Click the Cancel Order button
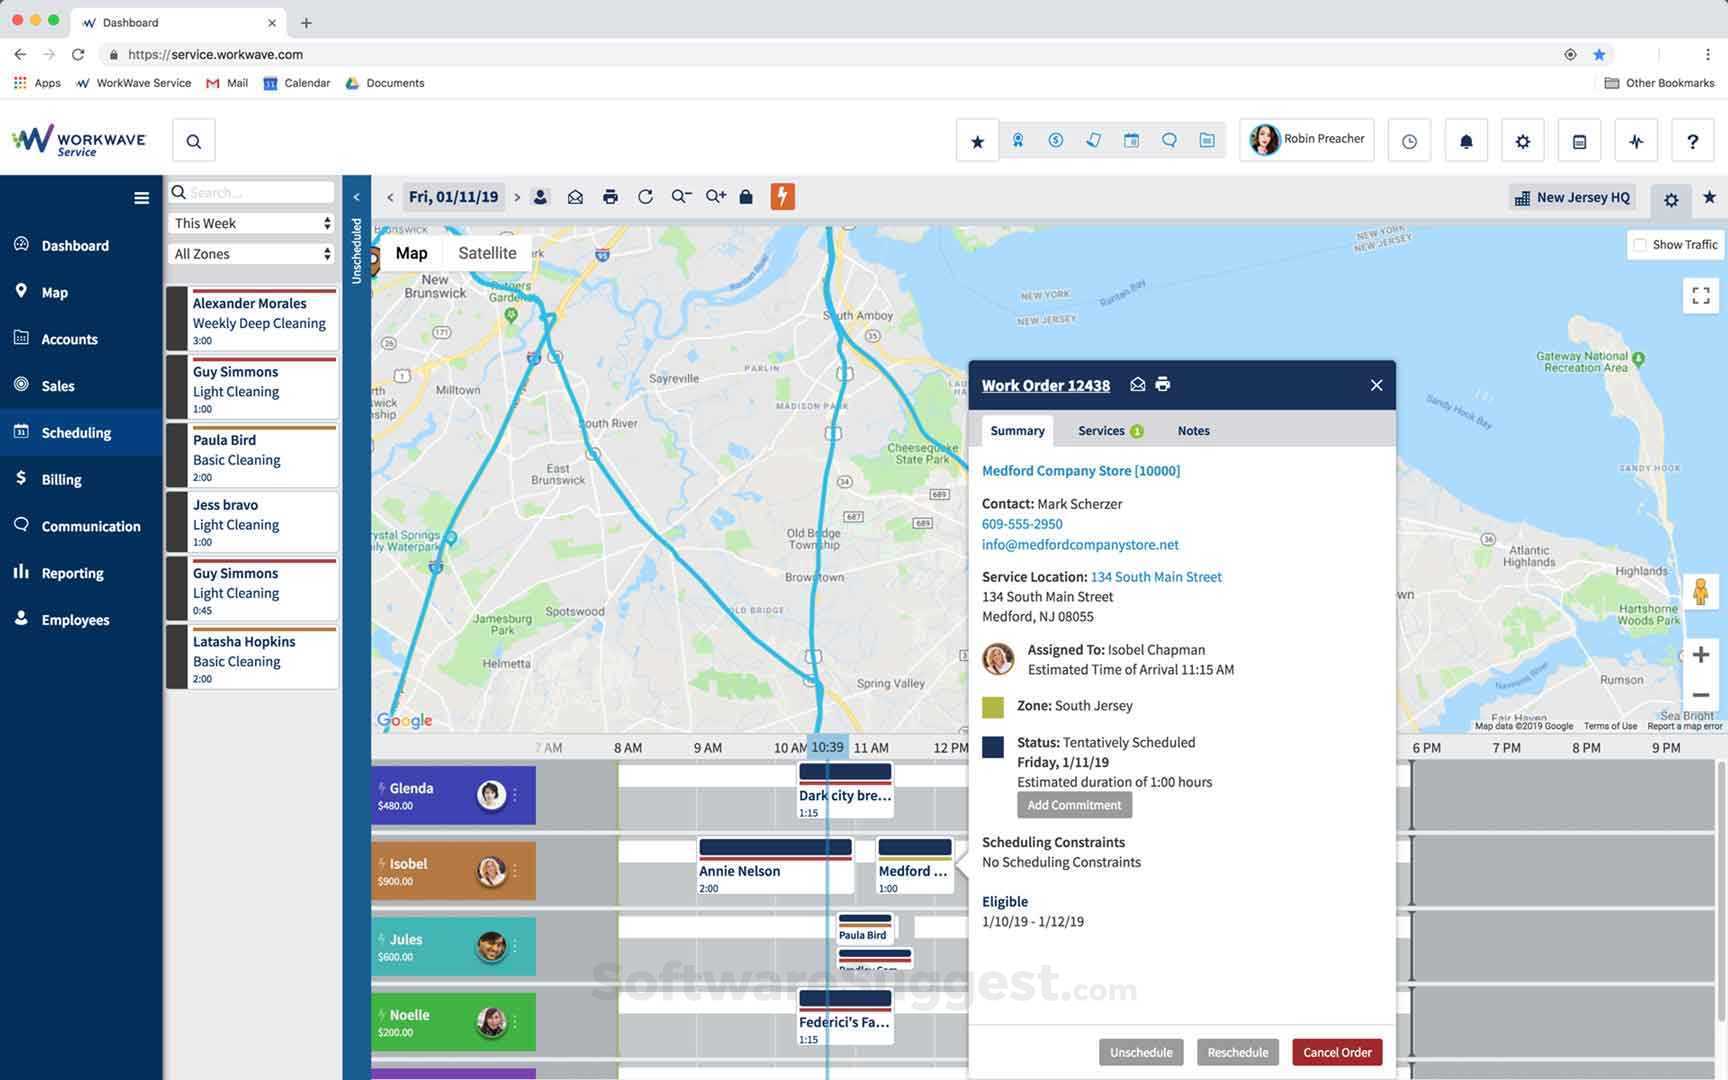 pyautogui.click(x=1336, y=1052)
